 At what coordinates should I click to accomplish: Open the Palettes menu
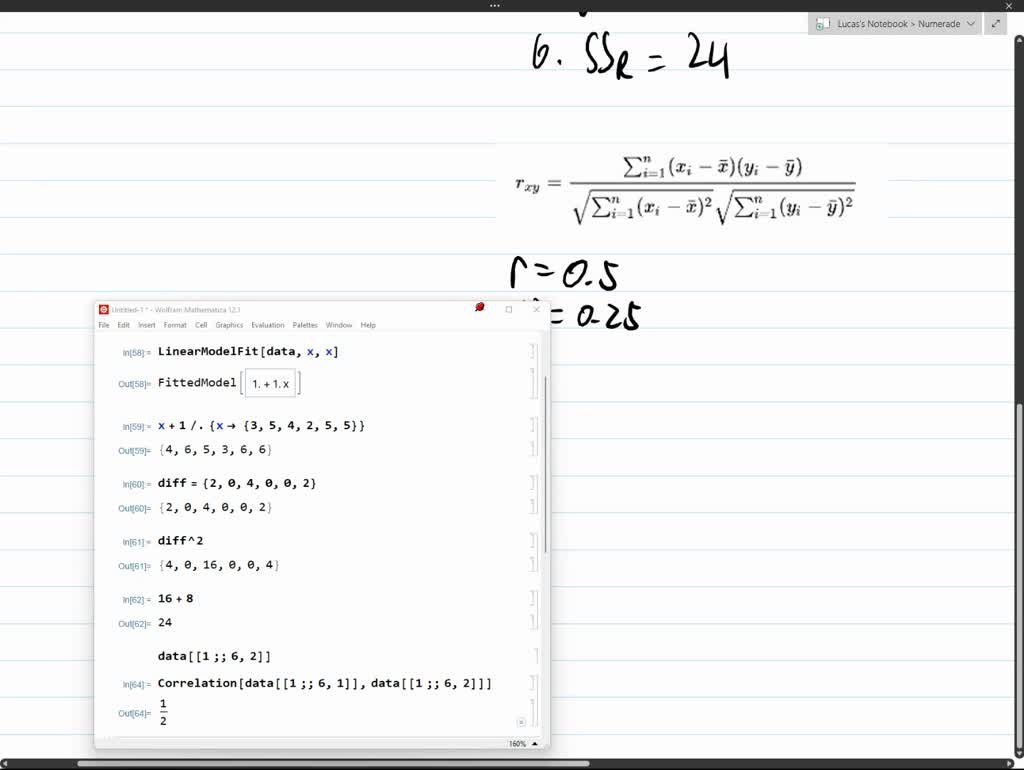pyautogui.click(x=305, y=324)
